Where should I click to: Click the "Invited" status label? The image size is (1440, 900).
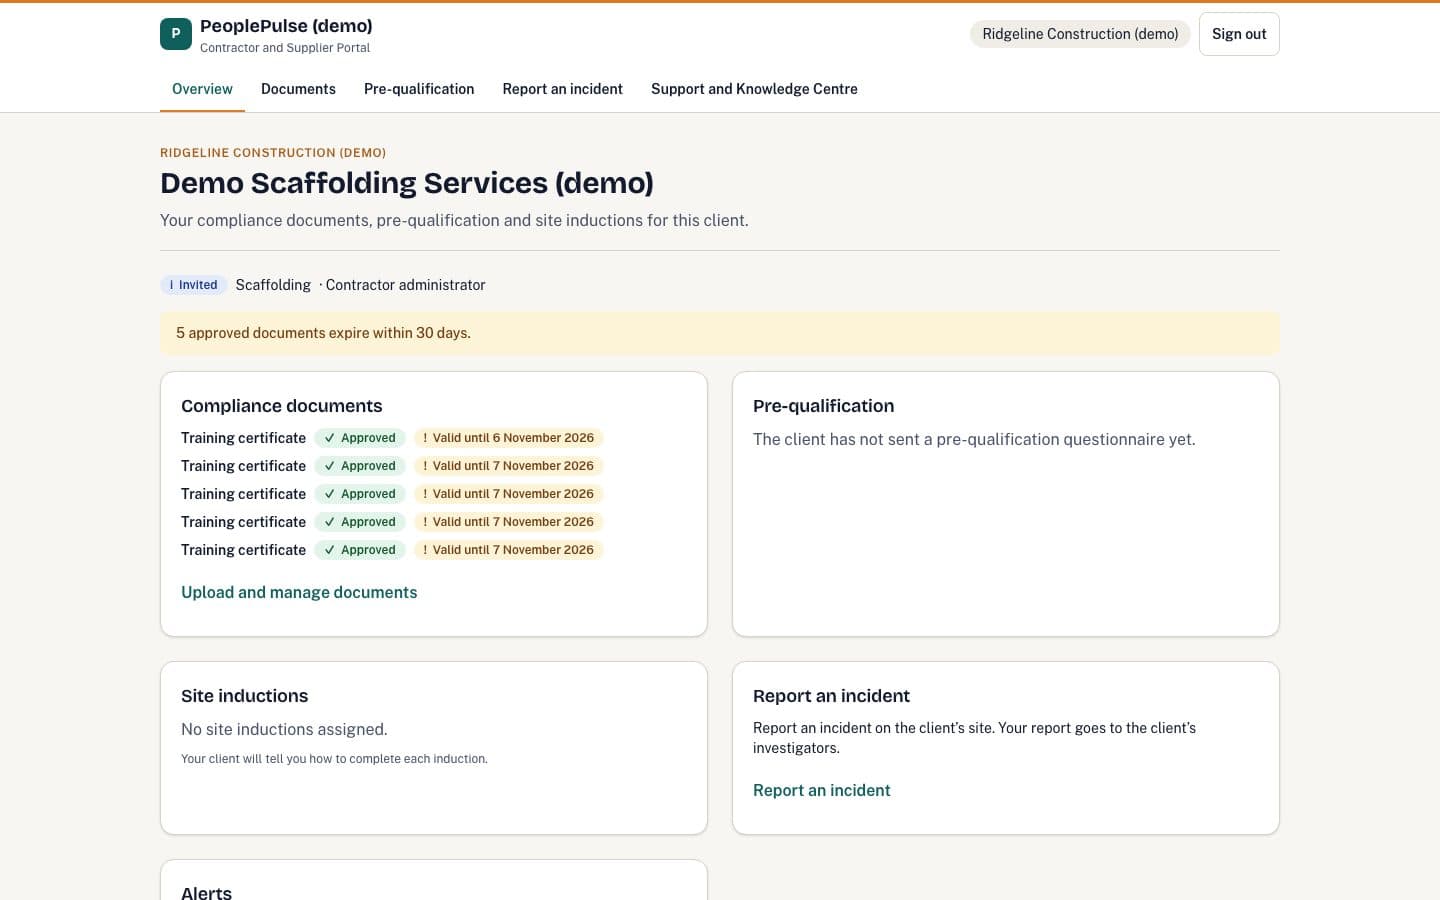(x=198, y=285)
